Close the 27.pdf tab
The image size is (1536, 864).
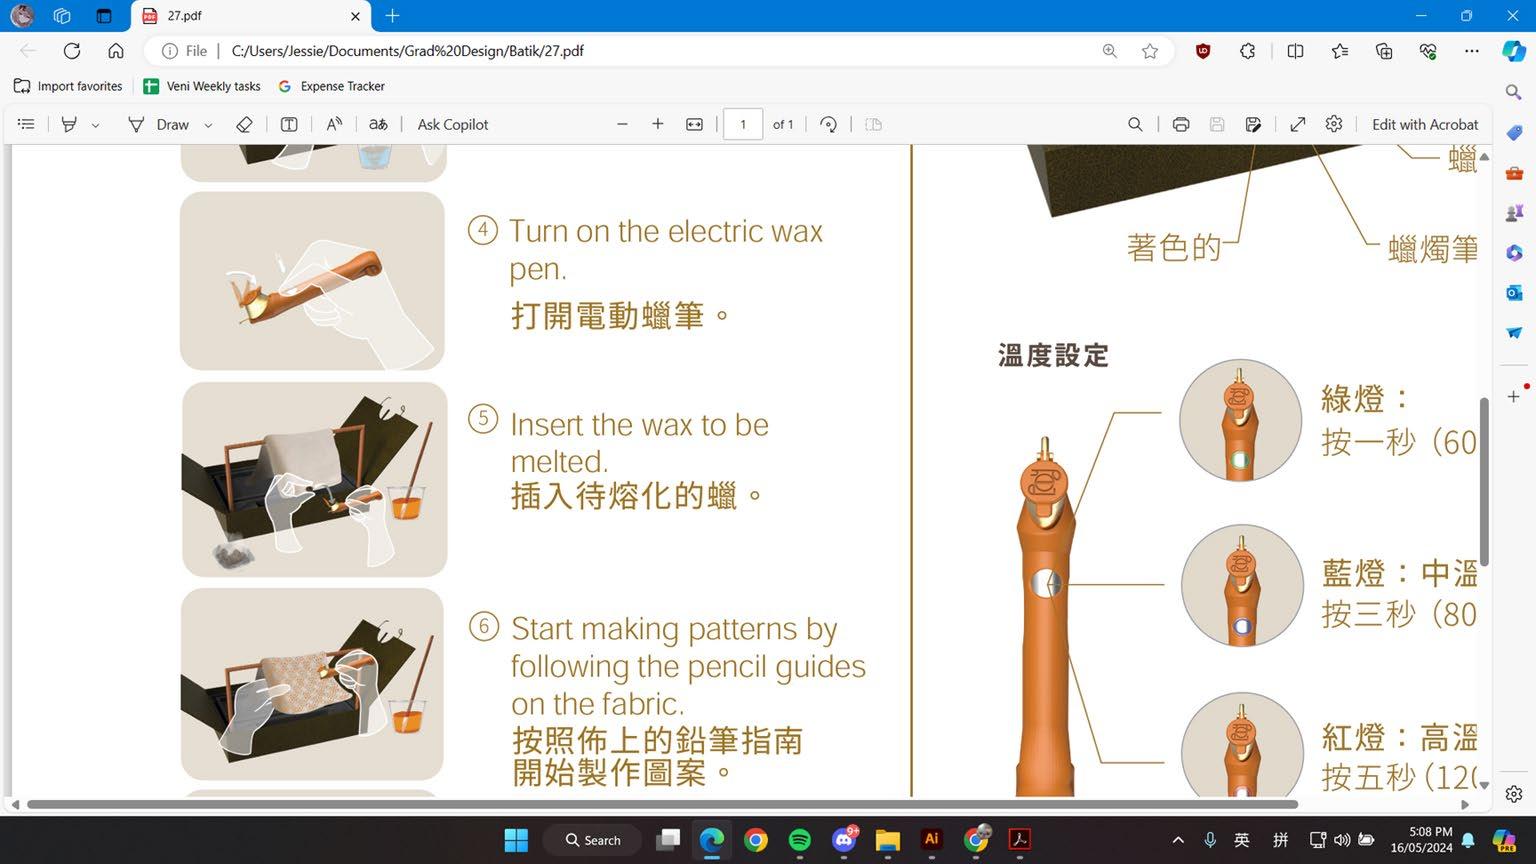(355, 16)
